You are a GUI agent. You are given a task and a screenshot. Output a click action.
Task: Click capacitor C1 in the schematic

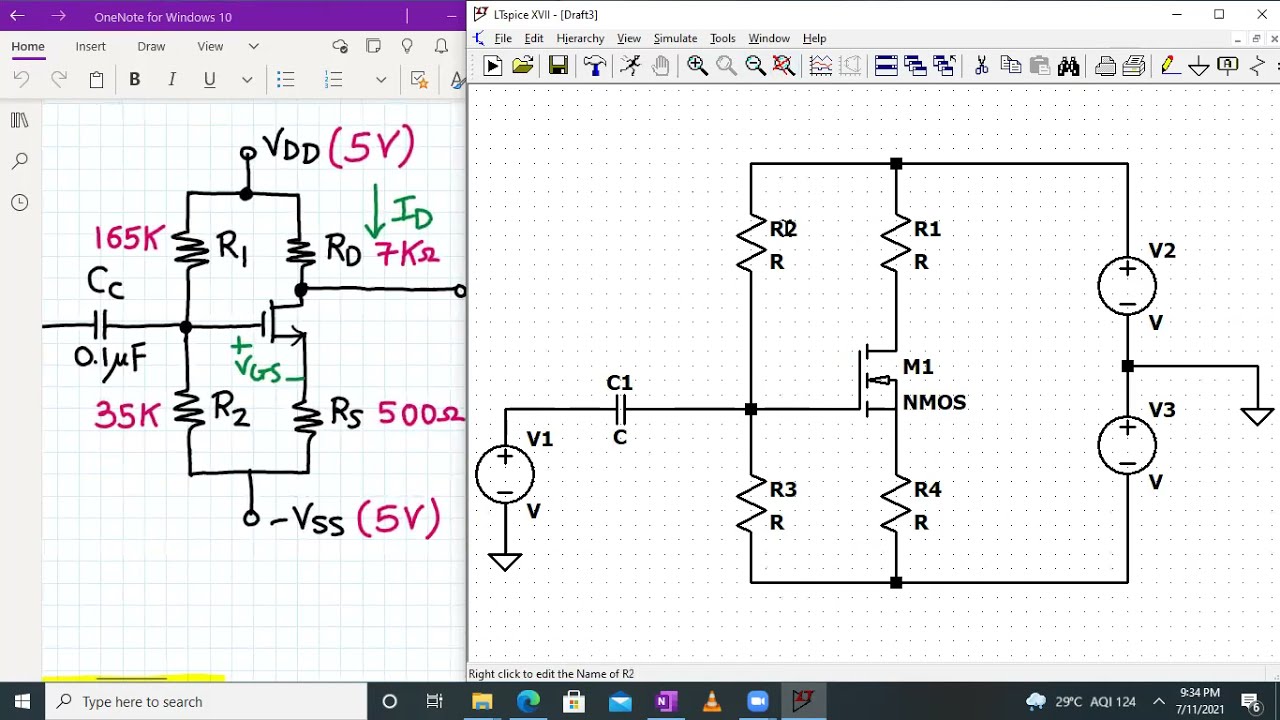[620, 409]
